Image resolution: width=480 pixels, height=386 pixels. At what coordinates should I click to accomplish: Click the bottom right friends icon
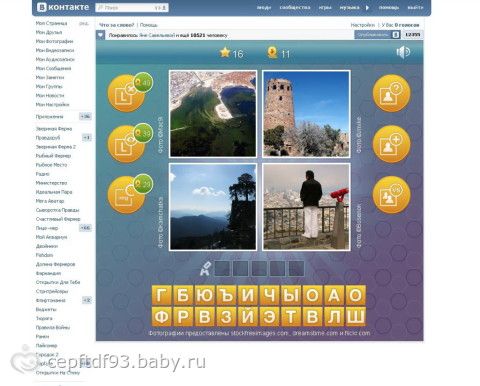click(391, 194)
